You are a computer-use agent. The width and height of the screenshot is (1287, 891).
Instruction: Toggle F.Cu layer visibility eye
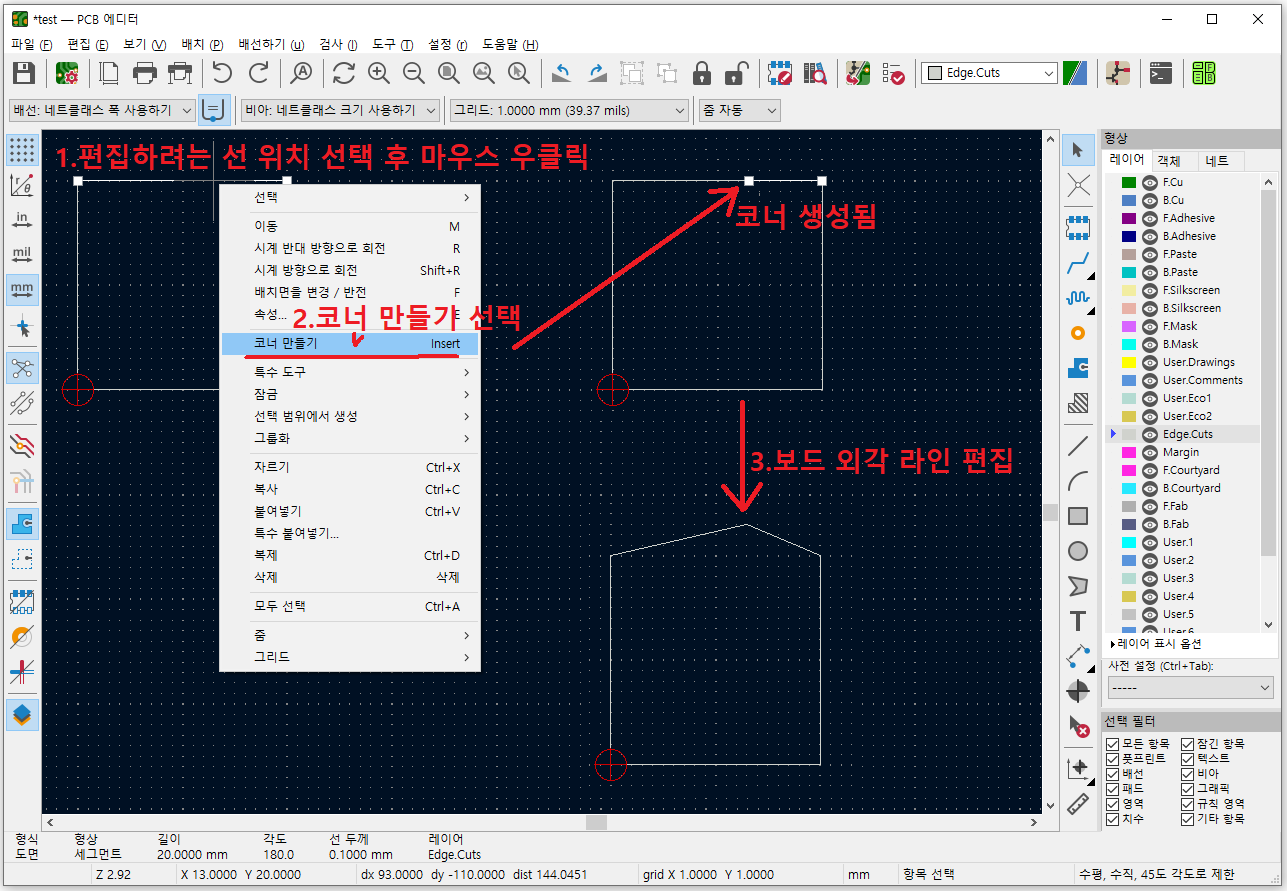(1150, 182)
